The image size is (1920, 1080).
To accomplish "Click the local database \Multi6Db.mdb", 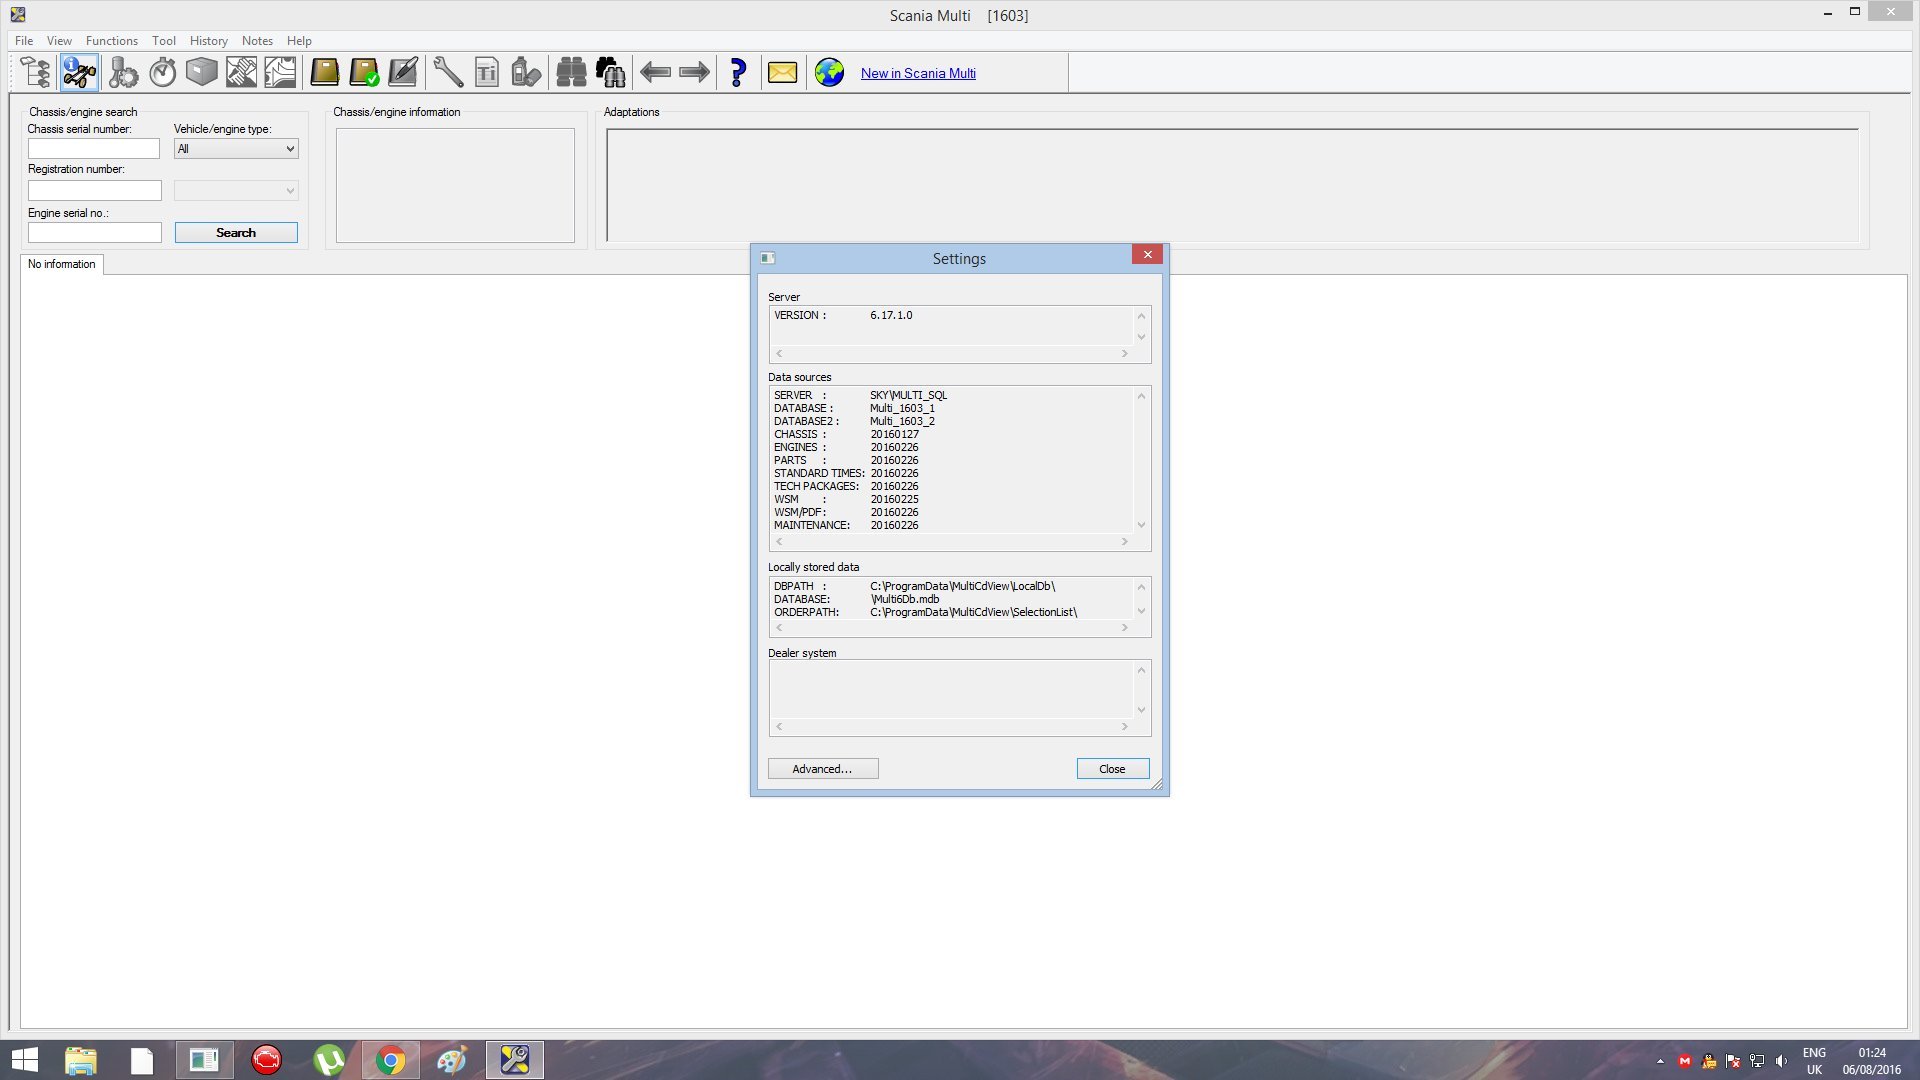I will (x=905, y=600).
